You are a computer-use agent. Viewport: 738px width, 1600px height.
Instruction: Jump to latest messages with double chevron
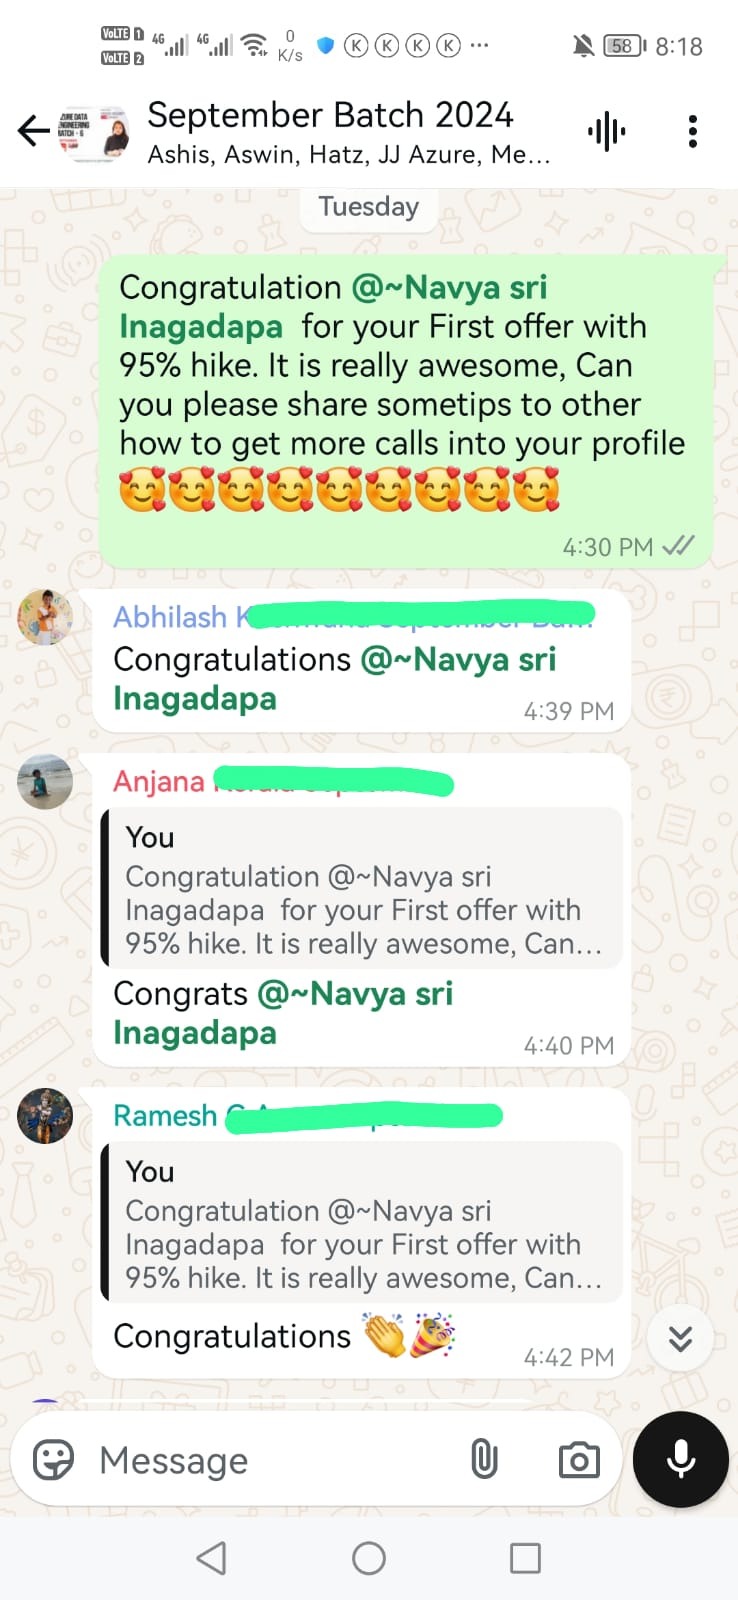click(680, 1338)
